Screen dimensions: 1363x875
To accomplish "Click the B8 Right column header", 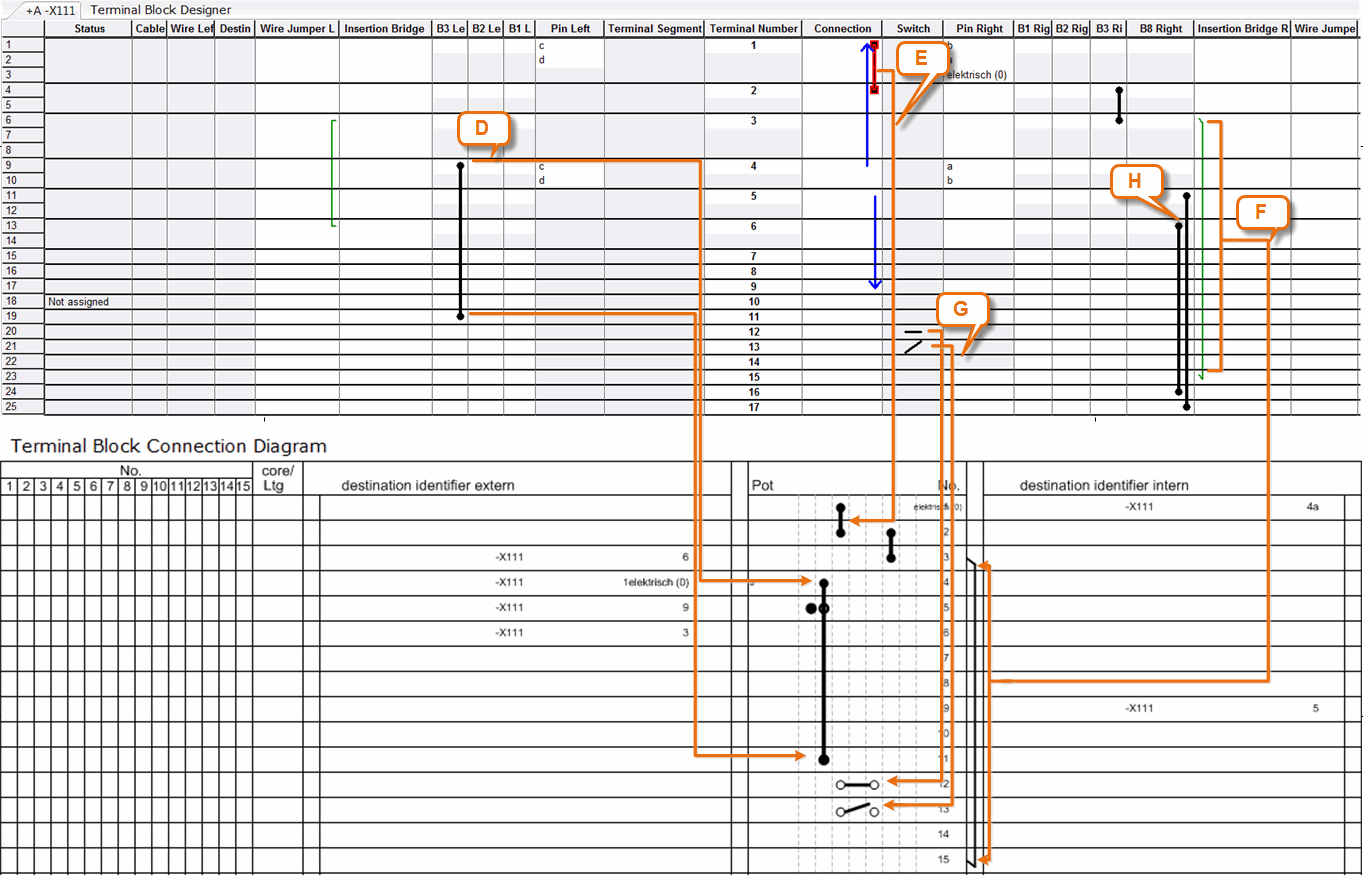I will (1160, 29).
